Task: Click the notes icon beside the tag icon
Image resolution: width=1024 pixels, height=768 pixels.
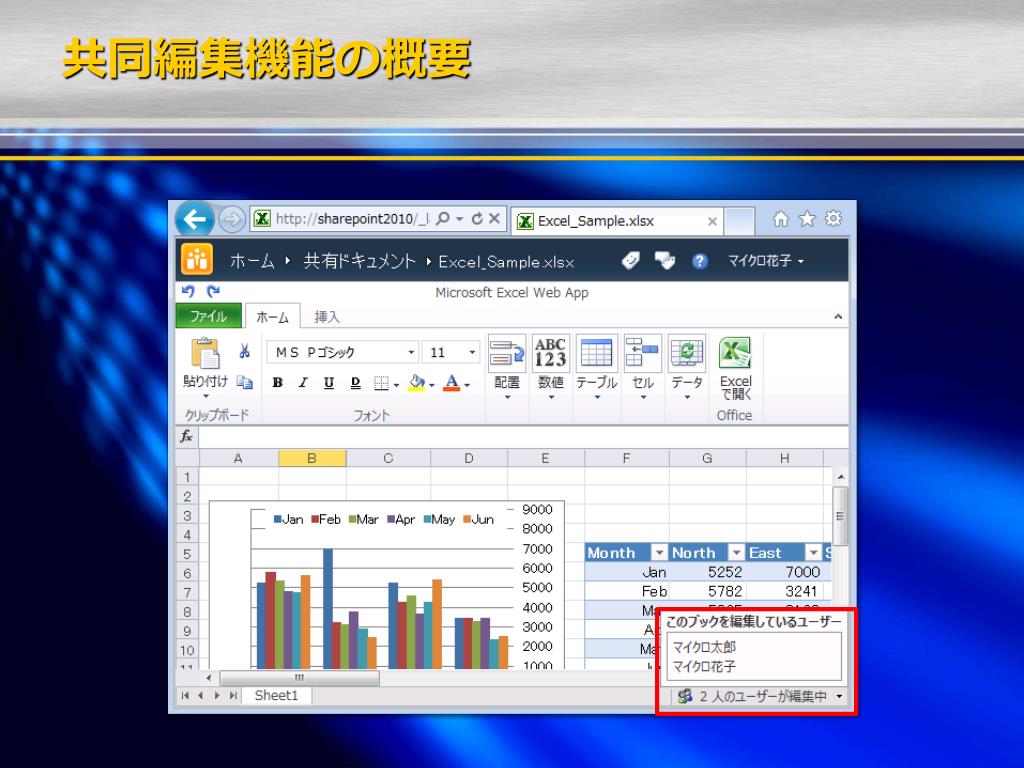Action: pyautogui.click(x=664, y=261)
